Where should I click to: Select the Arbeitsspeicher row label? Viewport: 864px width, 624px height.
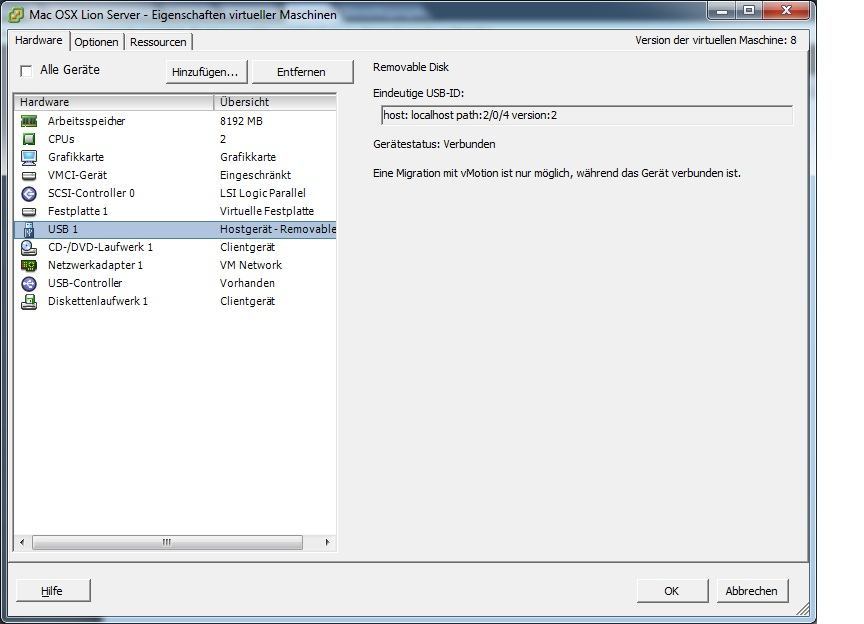coord(87,121)
